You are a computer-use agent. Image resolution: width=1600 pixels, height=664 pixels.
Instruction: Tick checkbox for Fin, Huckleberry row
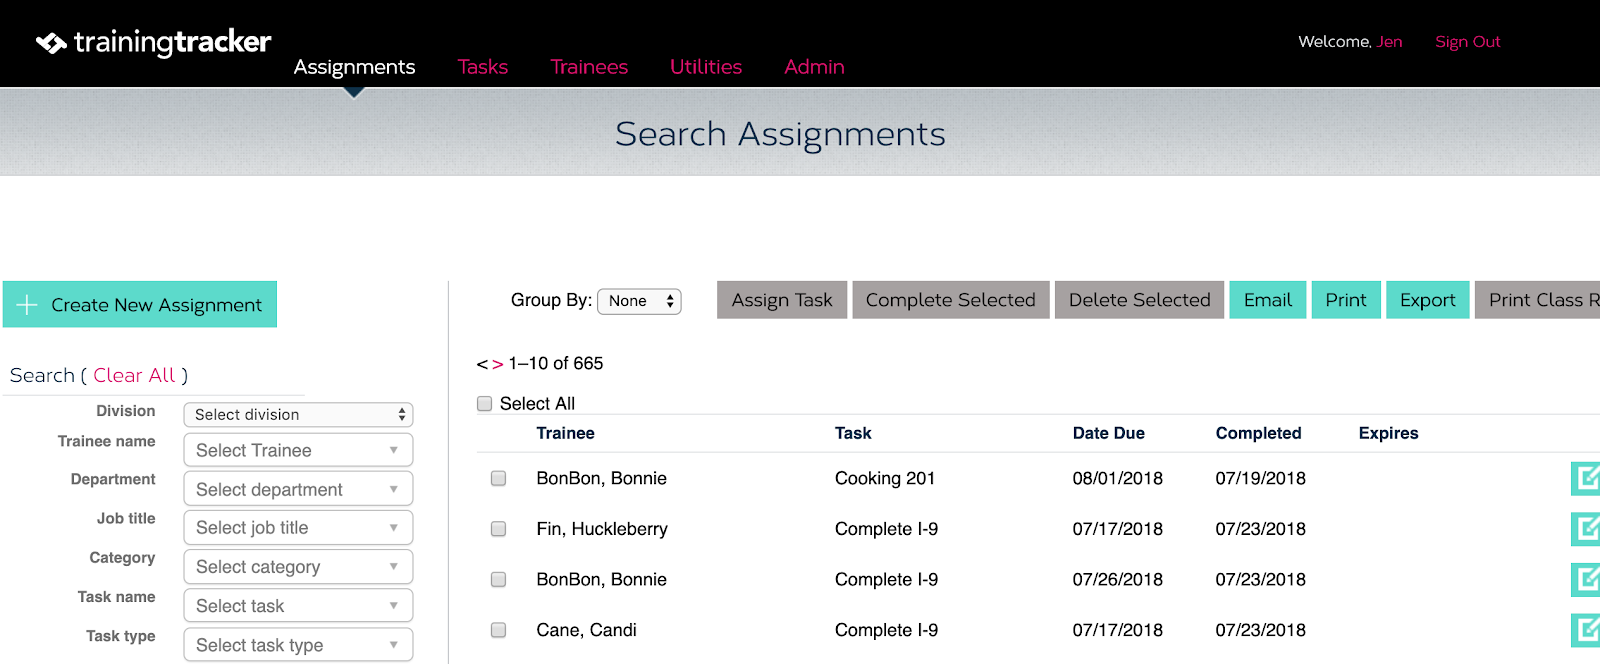[x=498, y=529]
